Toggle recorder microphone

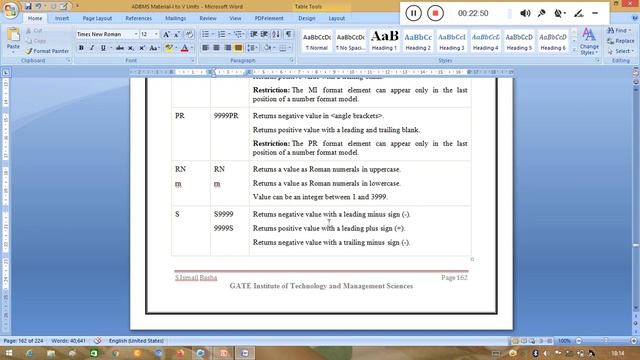coord(542,13)
